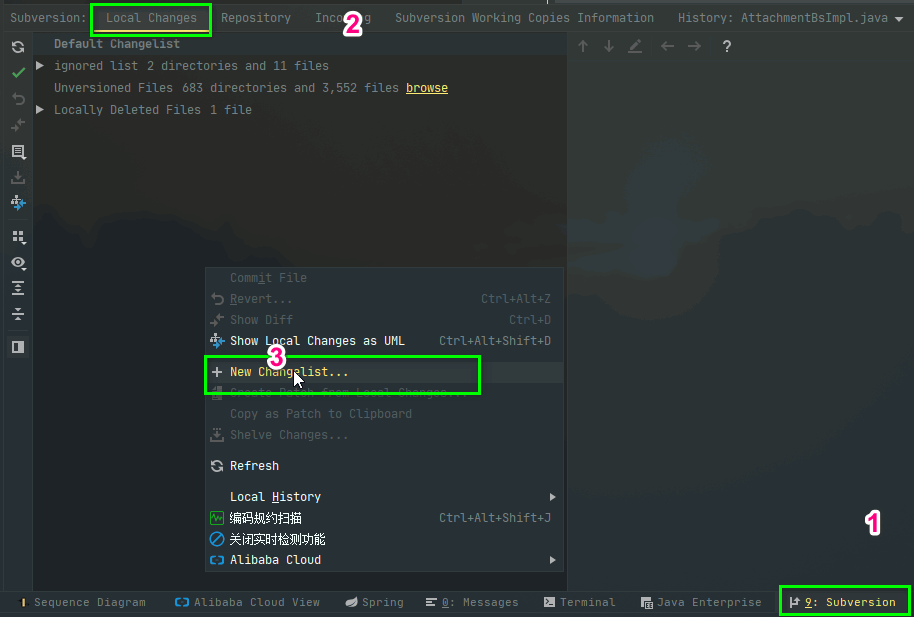This screenshot has height=617, width=914.
Task: Click the browse link for unversioned files
Action: [427, 88]
